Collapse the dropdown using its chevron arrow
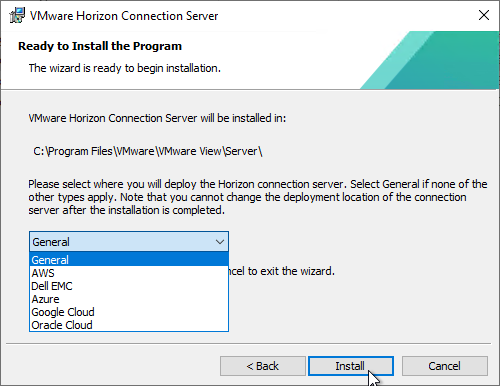The image size is (500, 386). (x=220, y=242)
